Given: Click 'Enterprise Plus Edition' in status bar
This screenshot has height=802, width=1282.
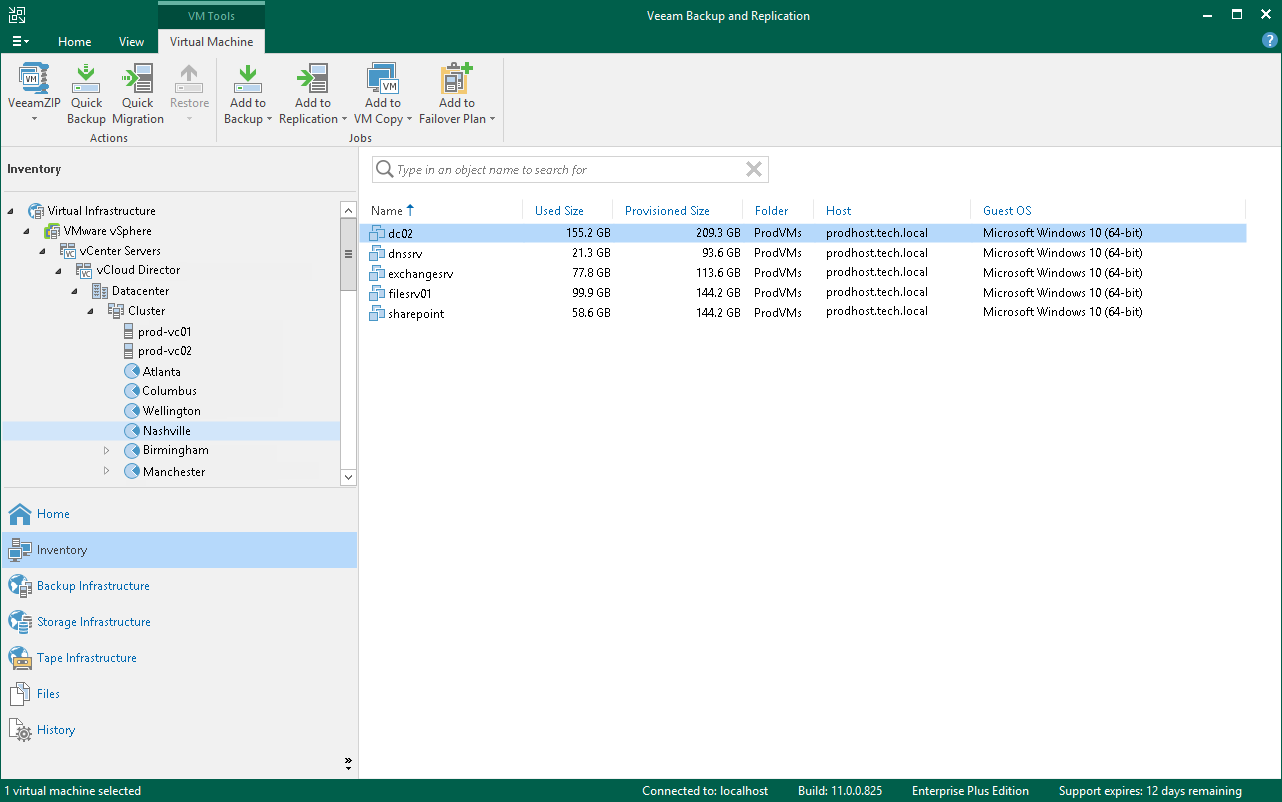Looking at the screenshot, I should tap(970, 791).
